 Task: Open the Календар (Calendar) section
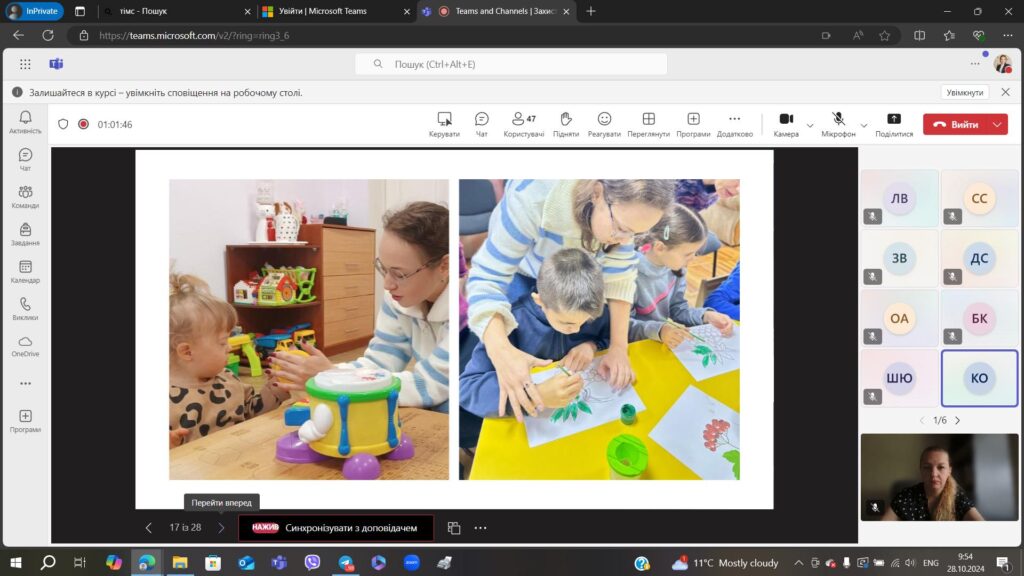tap(25, 271)
